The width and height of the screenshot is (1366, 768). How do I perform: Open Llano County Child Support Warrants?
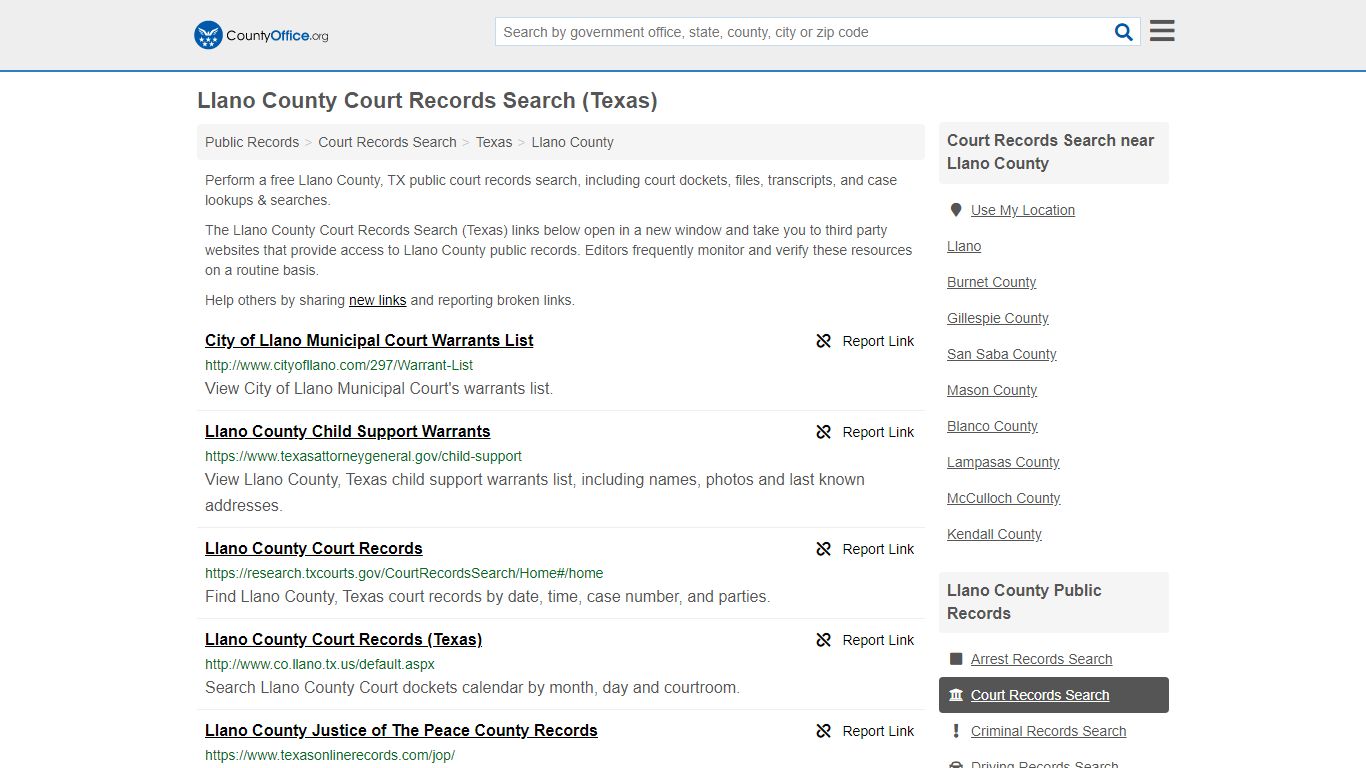(x=348, y=431)
